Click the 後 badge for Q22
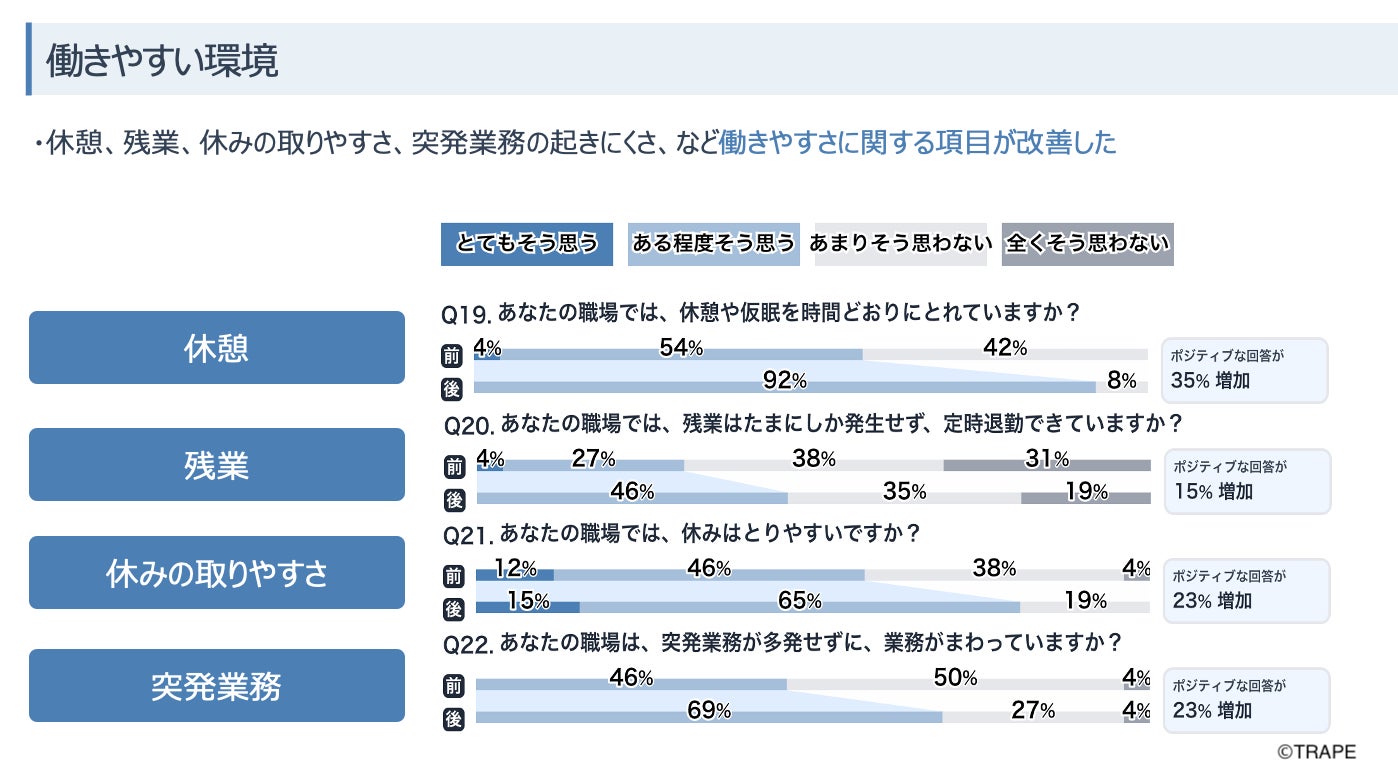Image resolution: width=1398 pixels, height=782 pixels. coord(454,717)
